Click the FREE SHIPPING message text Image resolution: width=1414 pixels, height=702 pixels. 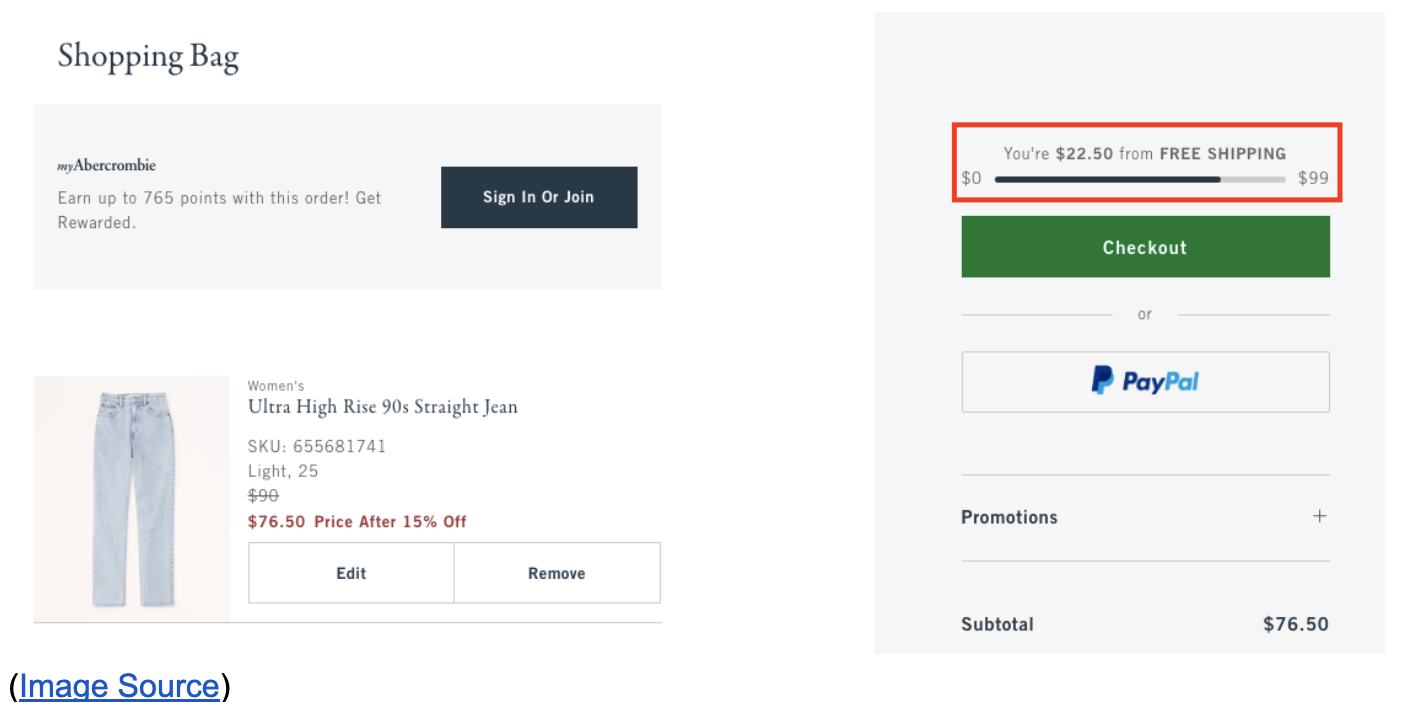pos(1145,154)
